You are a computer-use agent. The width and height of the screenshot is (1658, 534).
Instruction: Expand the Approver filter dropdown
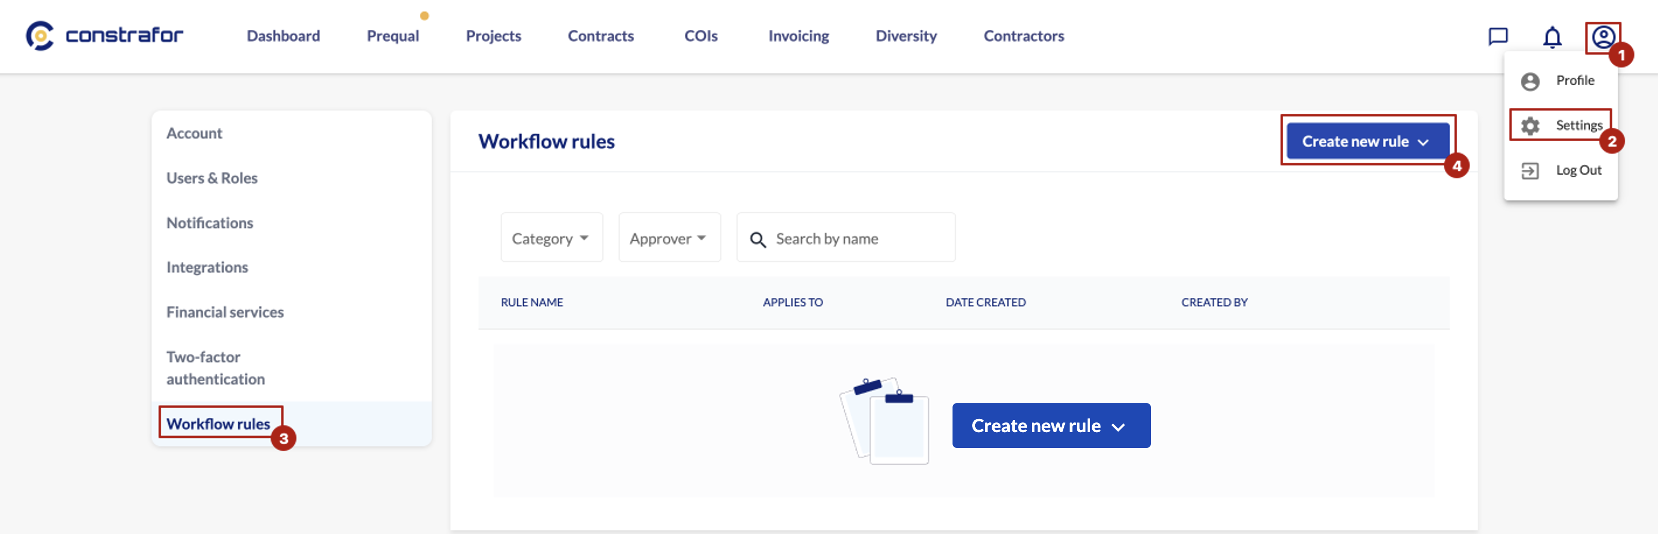pyautogui.click(x=669, y=238)
